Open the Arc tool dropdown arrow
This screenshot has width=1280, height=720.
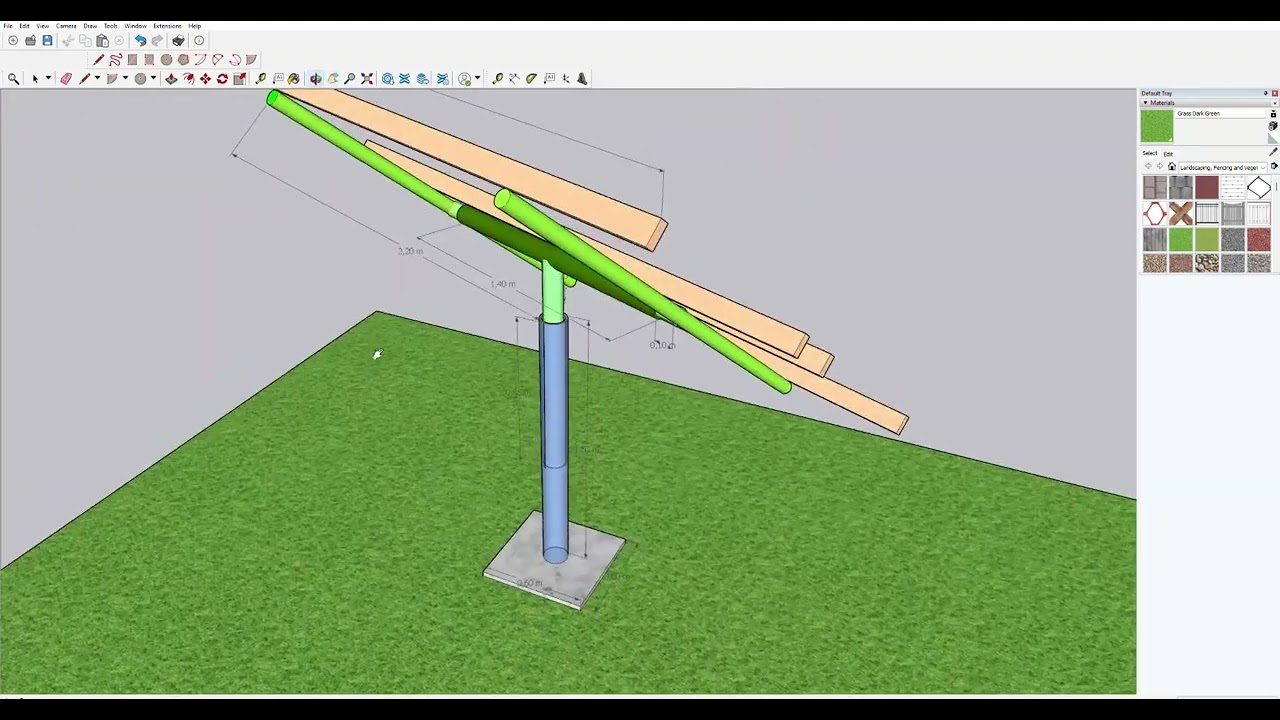pos(125,78)
